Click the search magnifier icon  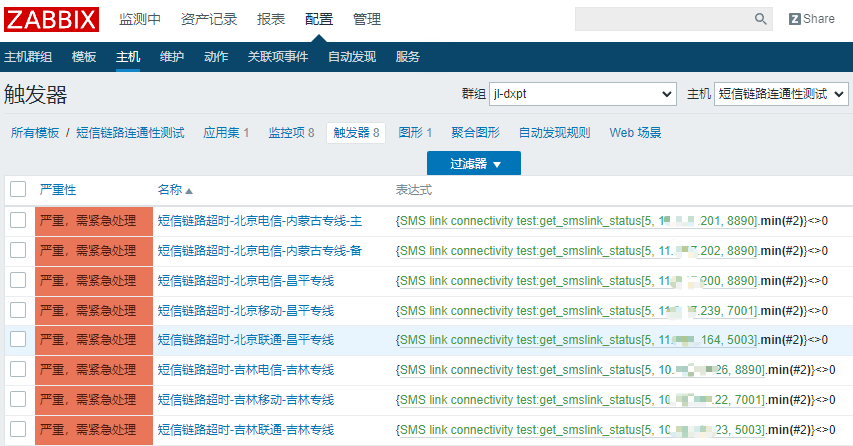(761, 19)
